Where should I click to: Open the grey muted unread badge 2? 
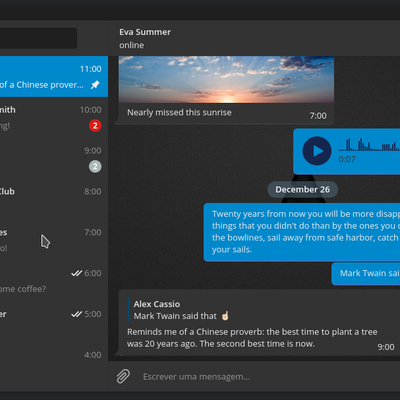(x=95, y=166)
